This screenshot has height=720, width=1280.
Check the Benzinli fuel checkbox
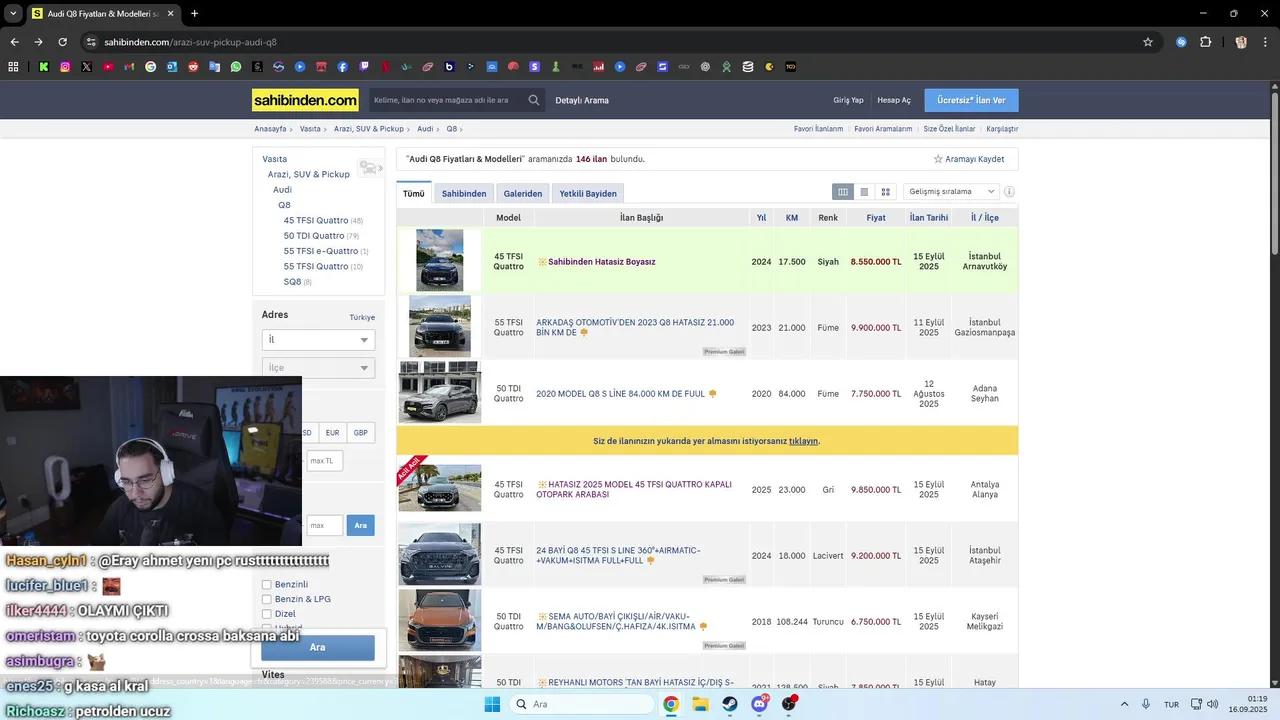[x=267, y=584]
